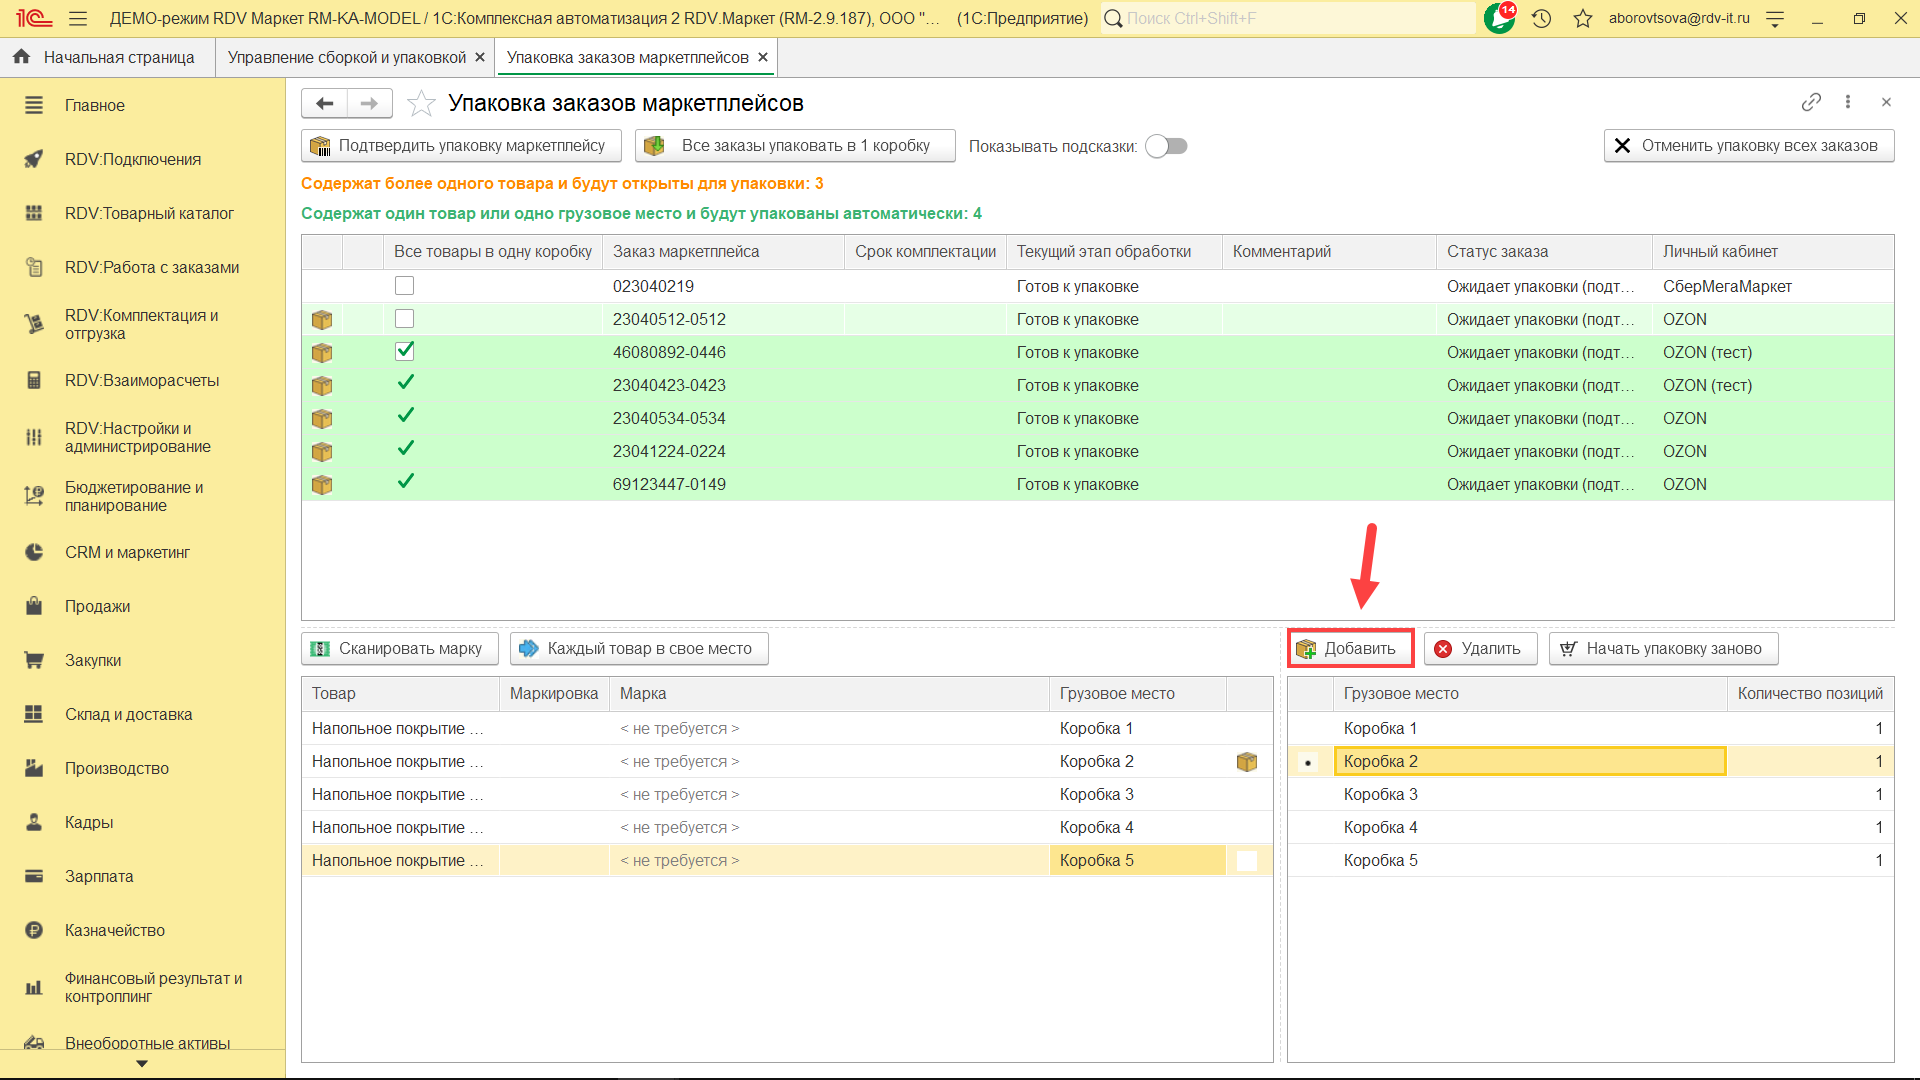
Task: Open the three-dot more actions menu
Action: click(x=1848, y=102)
